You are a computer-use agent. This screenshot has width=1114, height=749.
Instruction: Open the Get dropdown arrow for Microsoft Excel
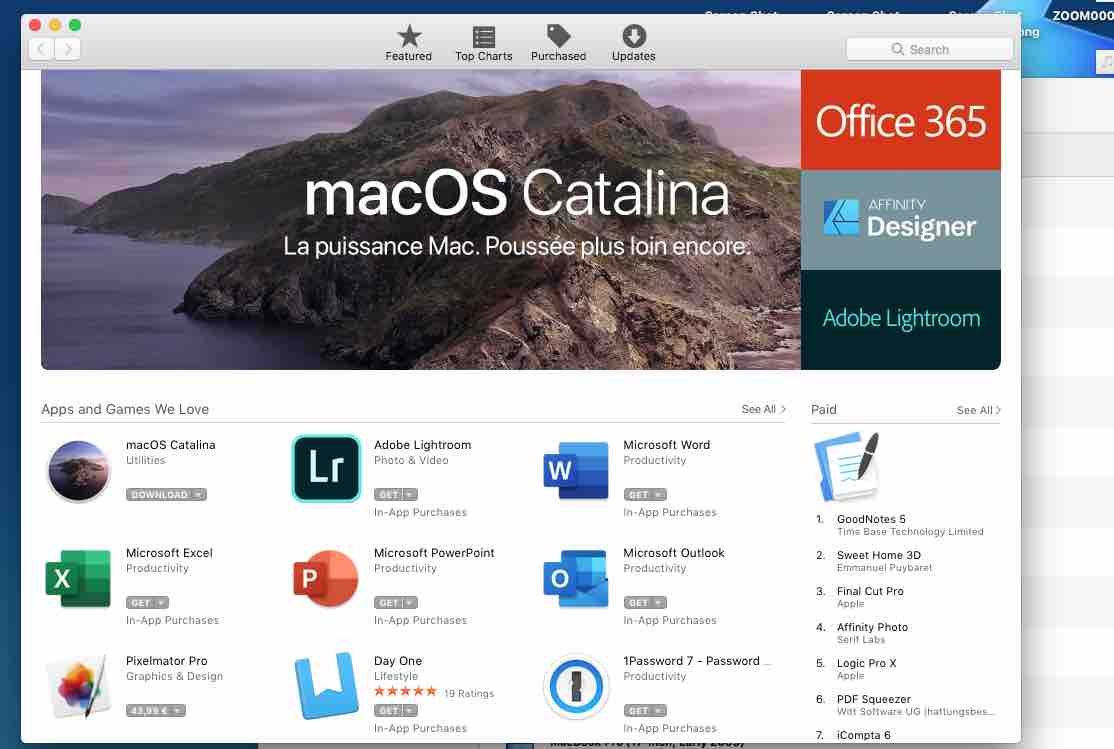(162, 603)
